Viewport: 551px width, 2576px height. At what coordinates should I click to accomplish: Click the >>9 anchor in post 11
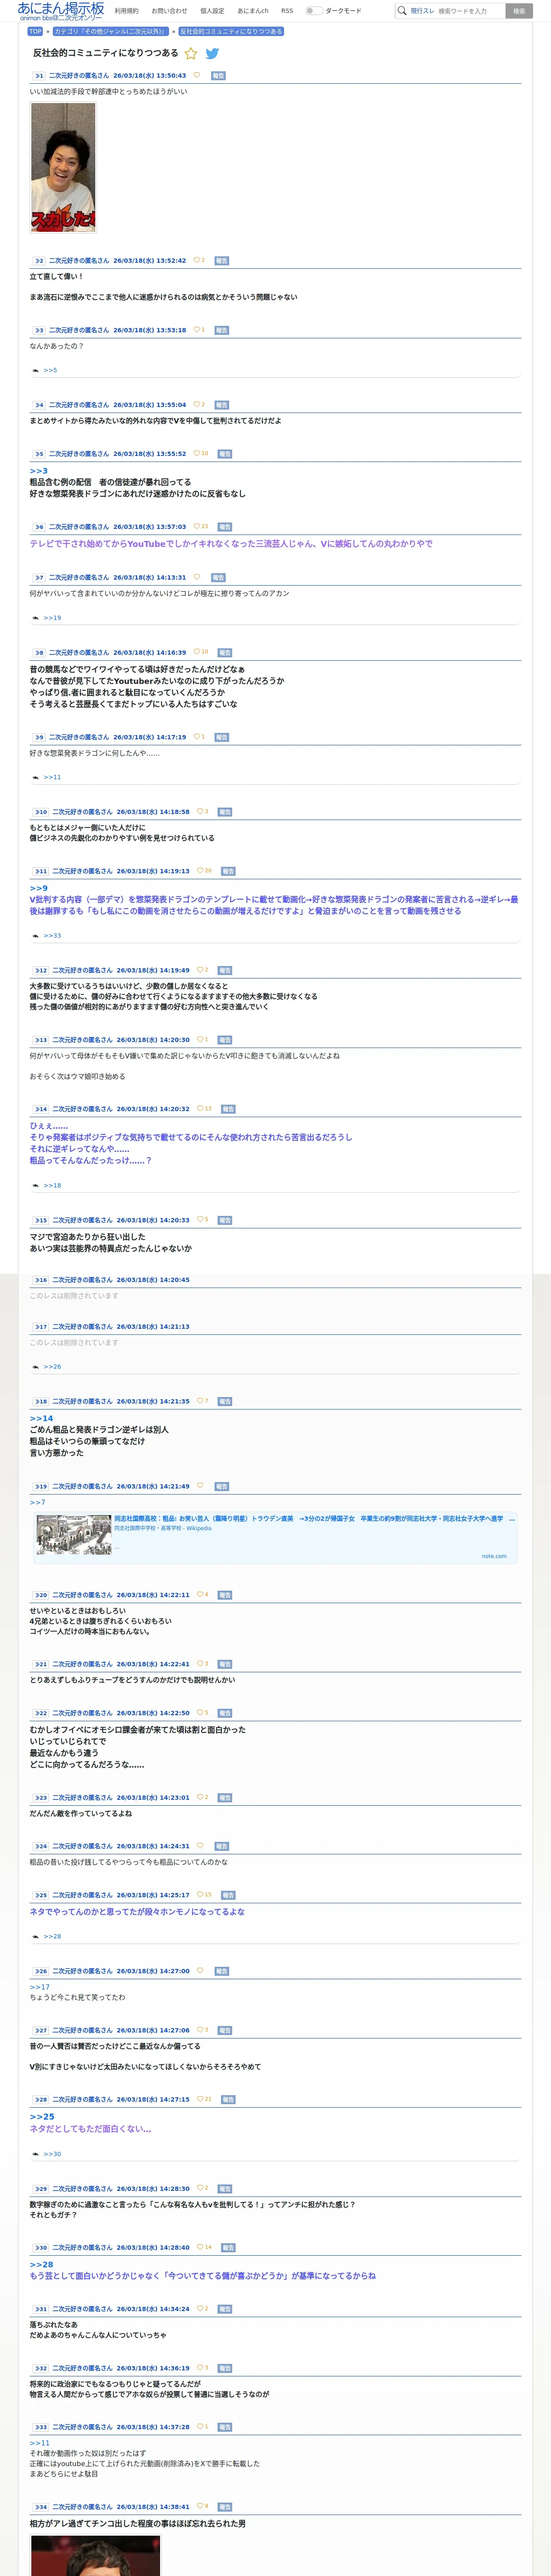tap(38, 888)
